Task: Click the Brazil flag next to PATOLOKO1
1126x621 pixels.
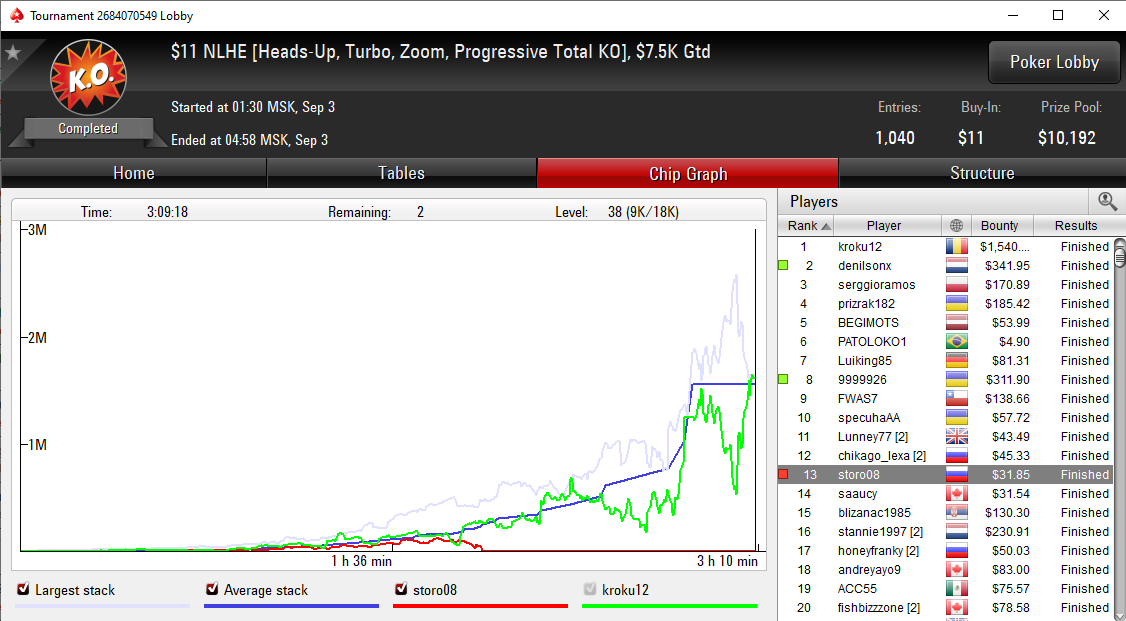Action: coord(956,342)
